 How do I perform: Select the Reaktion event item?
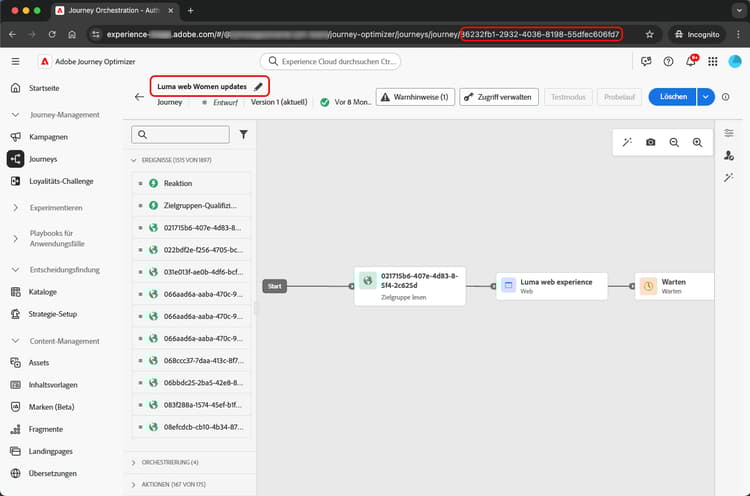click(191, 183)
